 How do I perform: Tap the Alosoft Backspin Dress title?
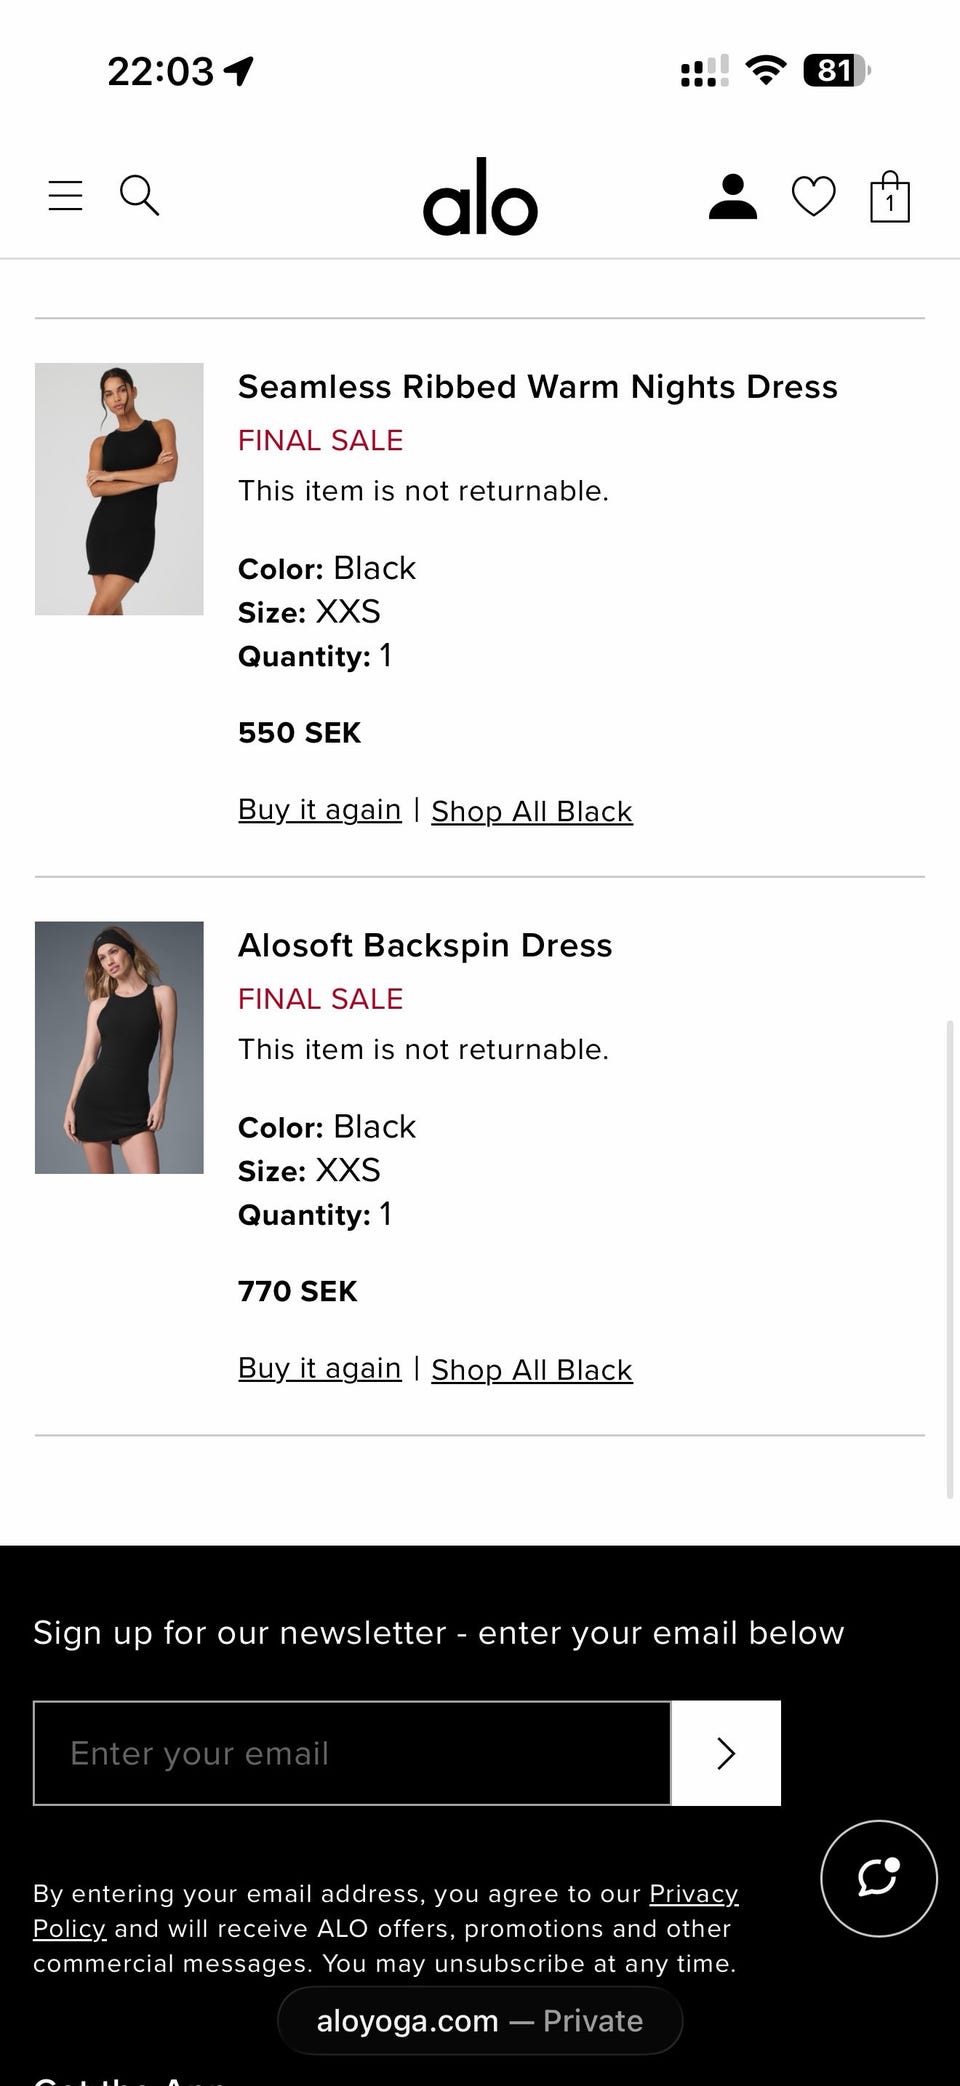[x=425, y=945]
